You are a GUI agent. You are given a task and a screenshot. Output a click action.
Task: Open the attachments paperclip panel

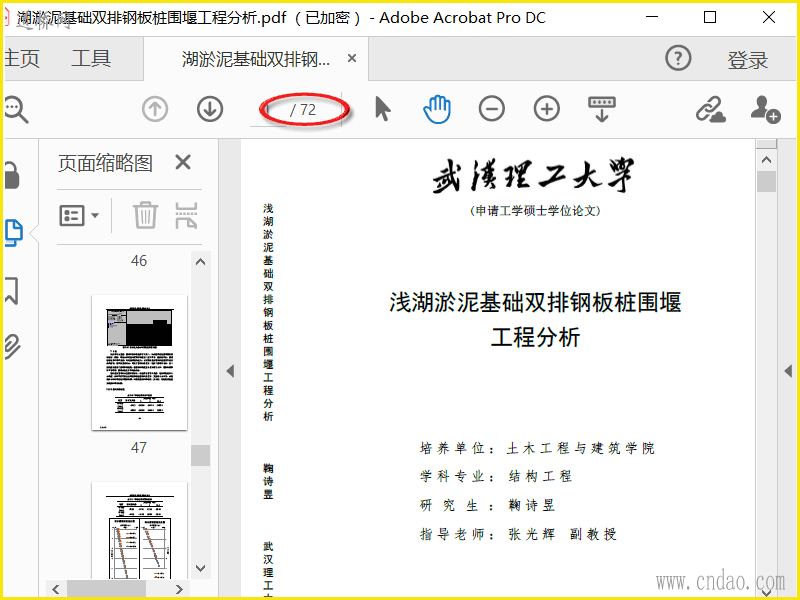tap(12, 347)
